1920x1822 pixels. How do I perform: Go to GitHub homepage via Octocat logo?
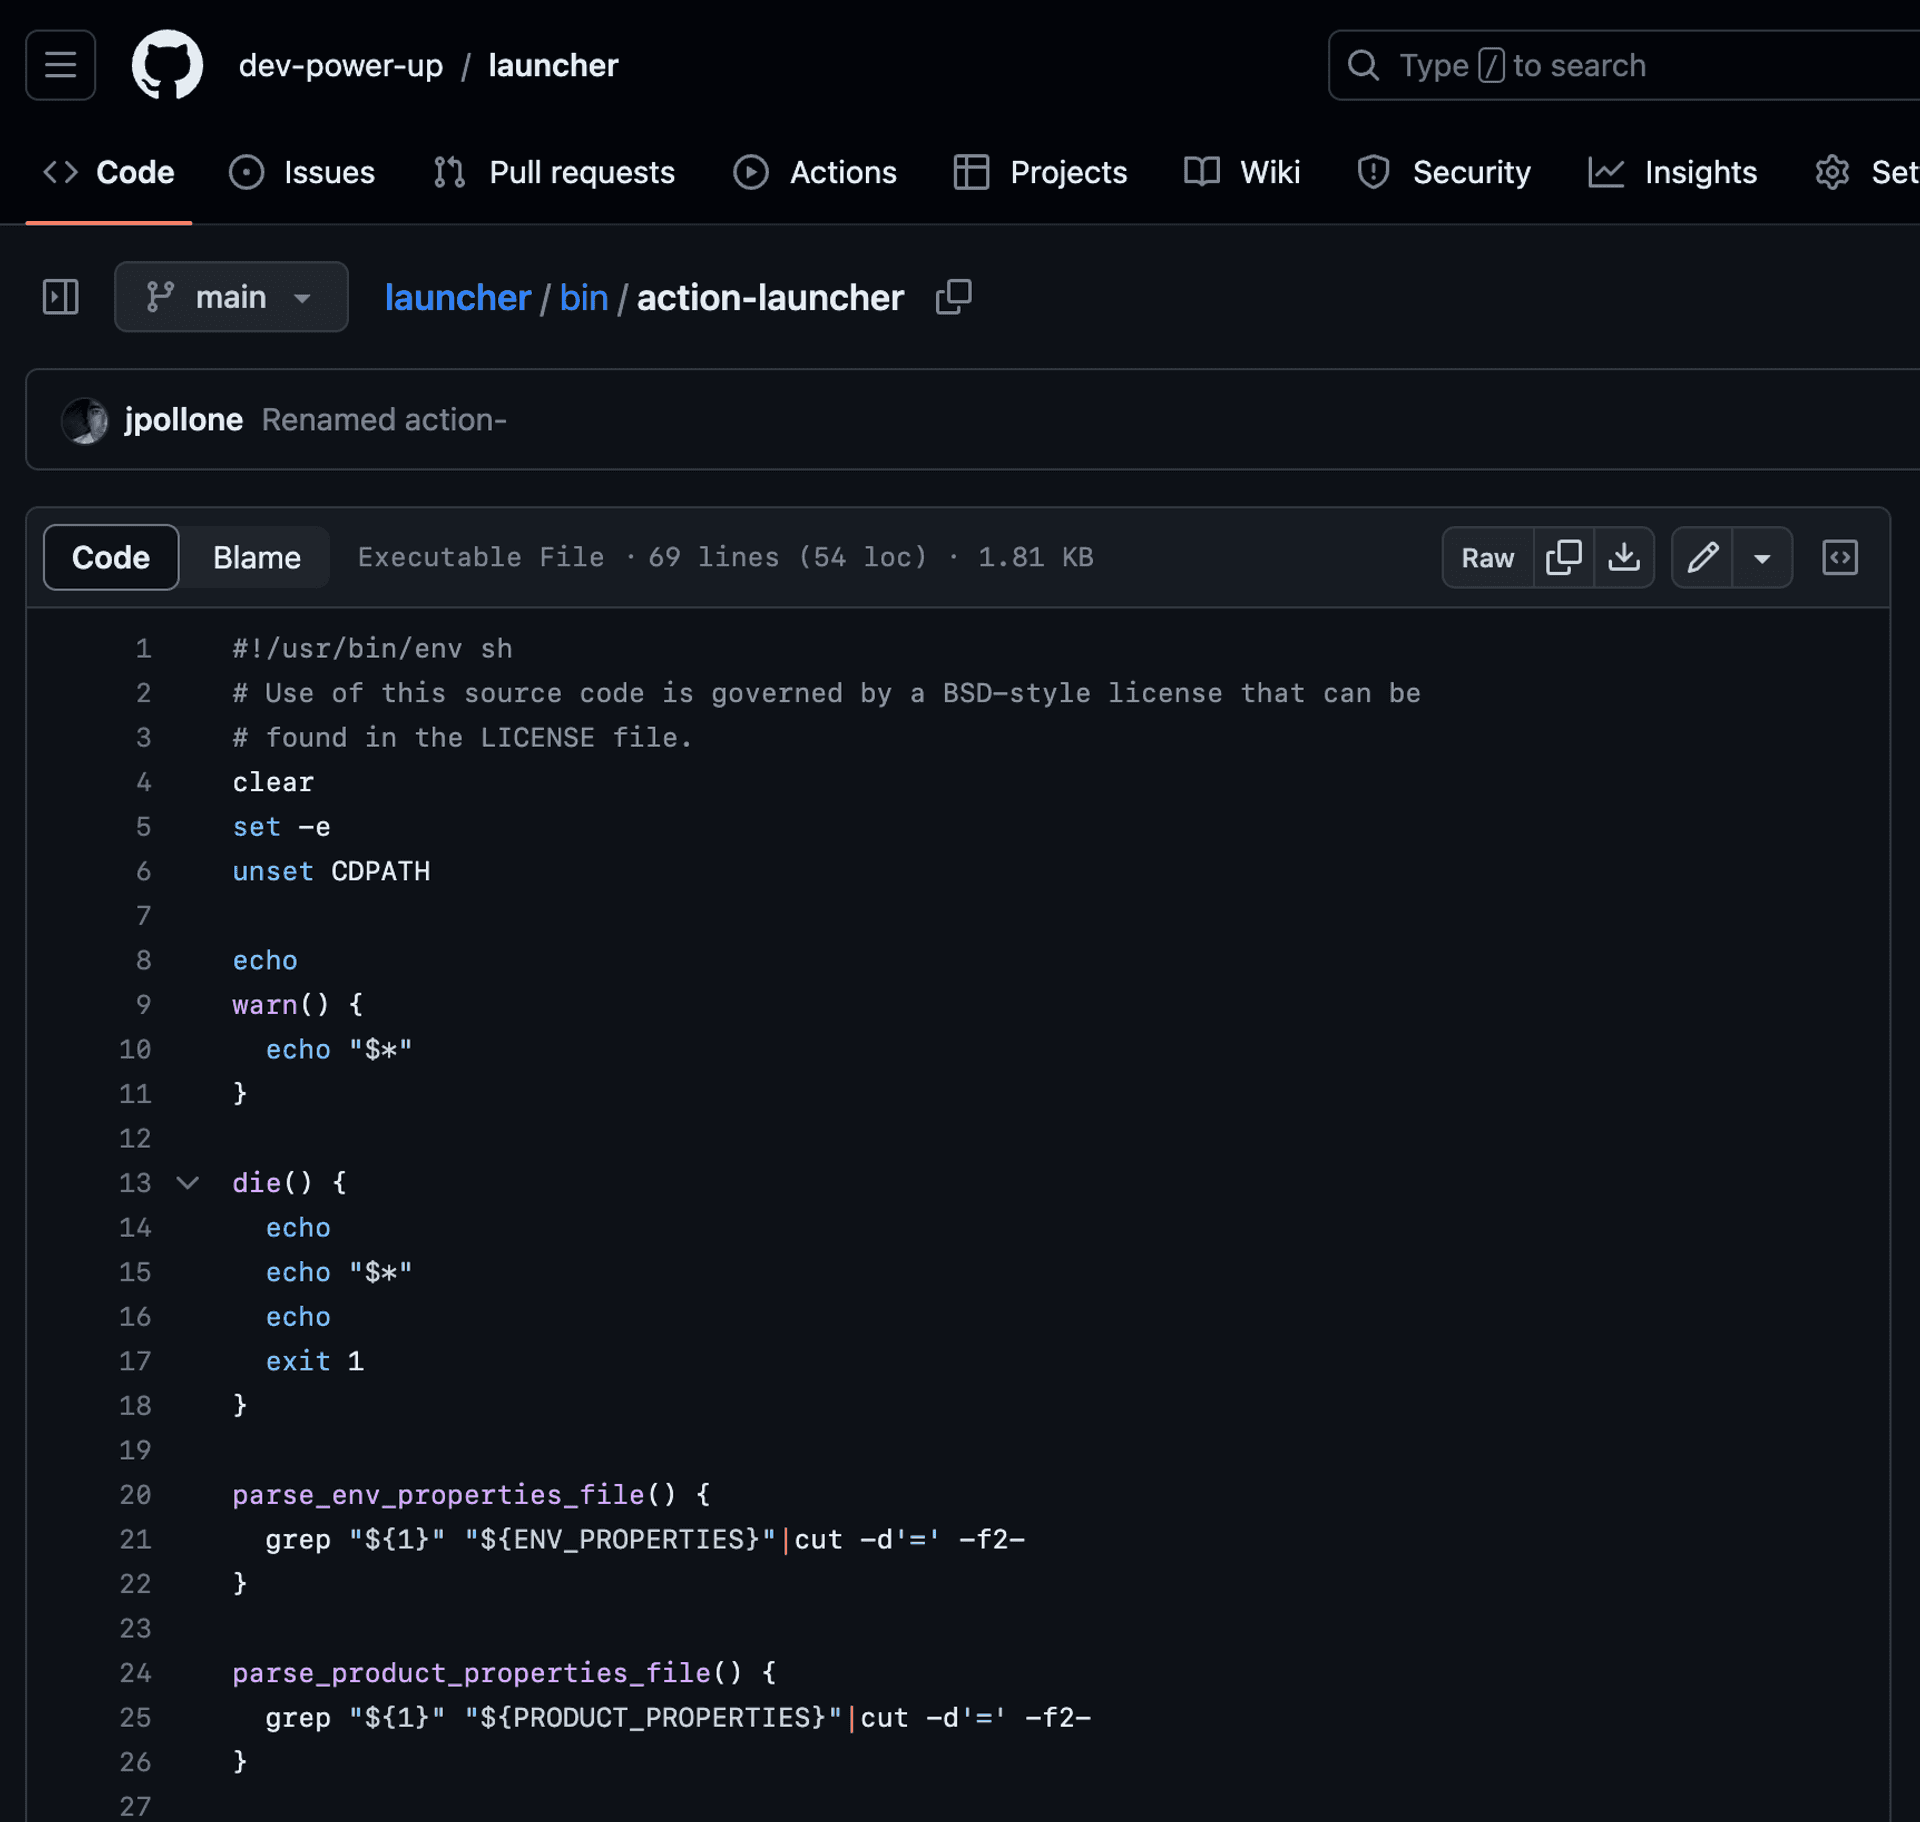pos(167,65)
